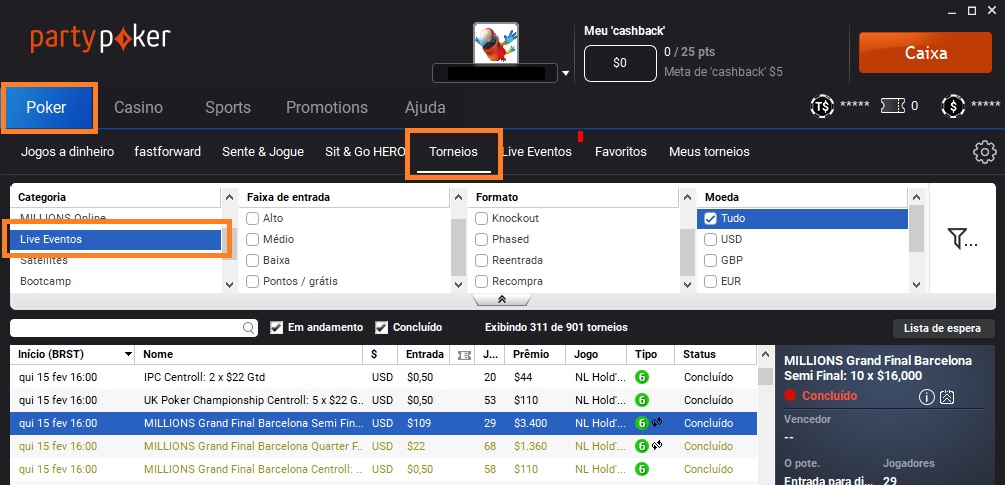Click Categoria list scroll-up arrow
This screenshot has height=485, width=1005.
click(229, 197)
